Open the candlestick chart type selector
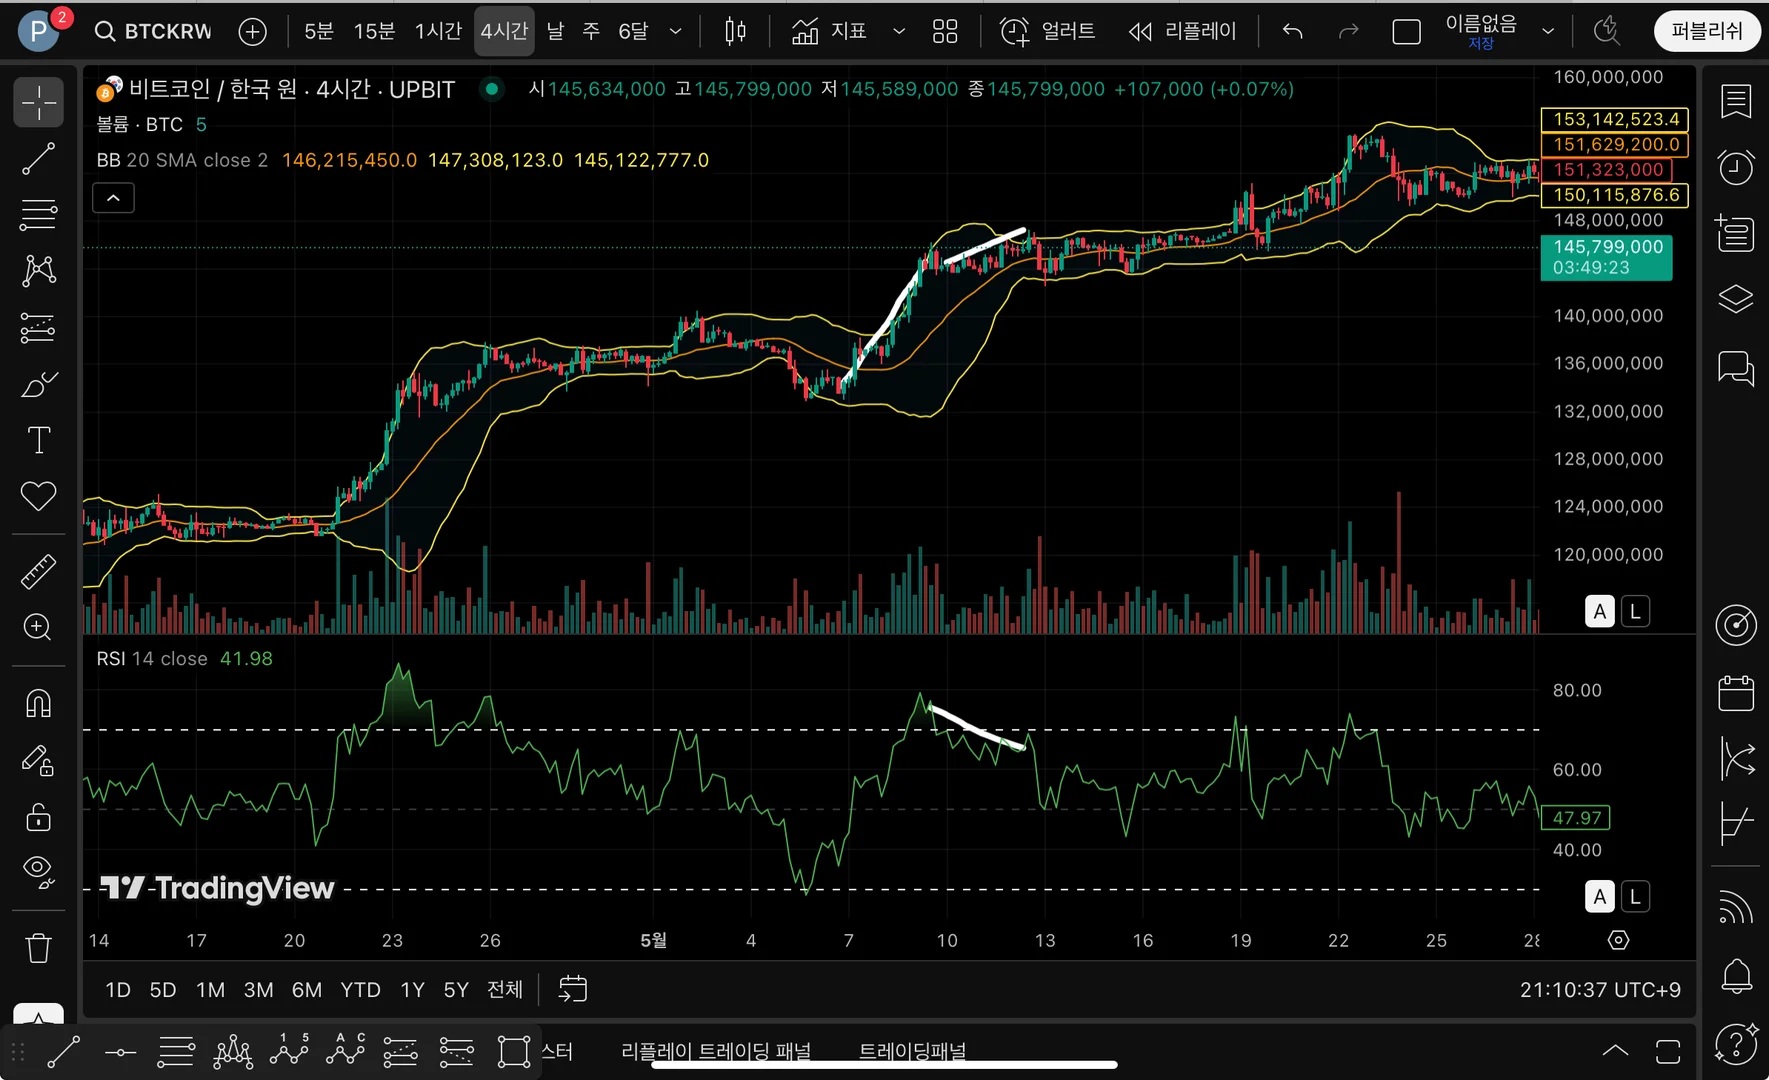Screen dimensions: 1769x1080 (735, 32)
